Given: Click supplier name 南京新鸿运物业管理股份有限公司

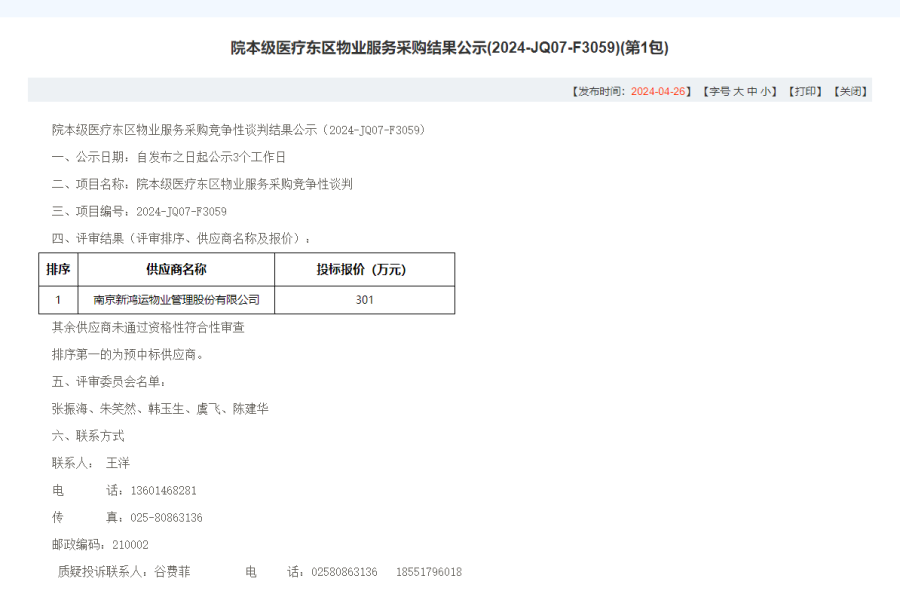Looking at the screenshot, I should pos(176,299).
